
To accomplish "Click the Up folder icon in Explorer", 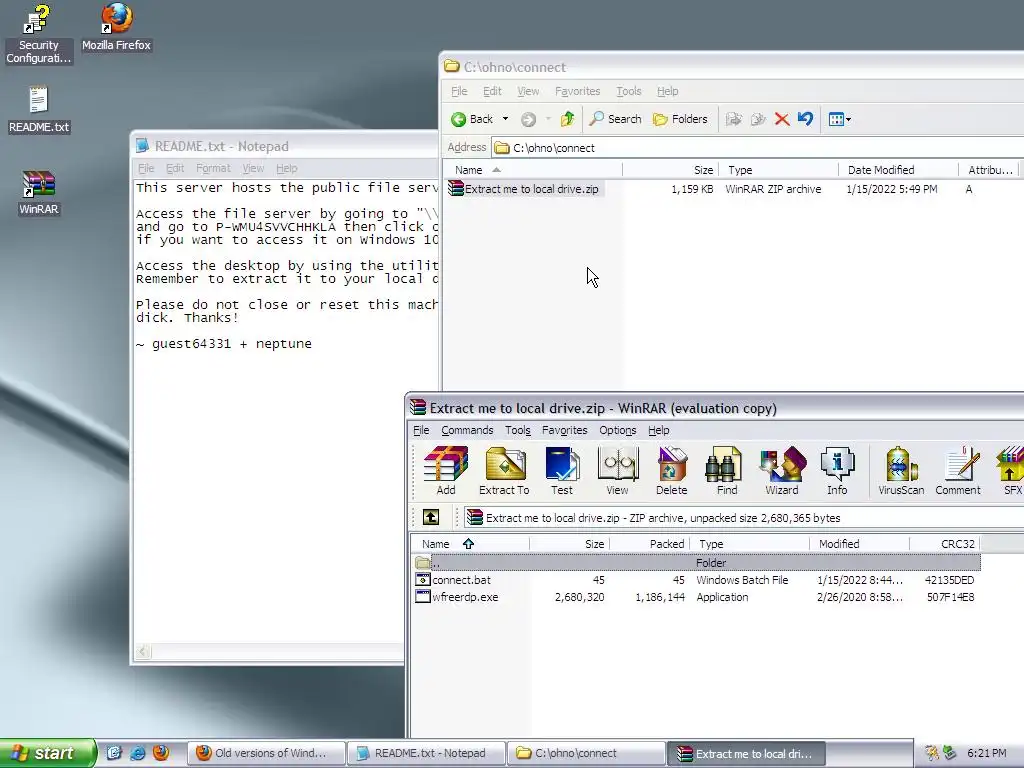I will pyautogui.click(x=568, y=119).
